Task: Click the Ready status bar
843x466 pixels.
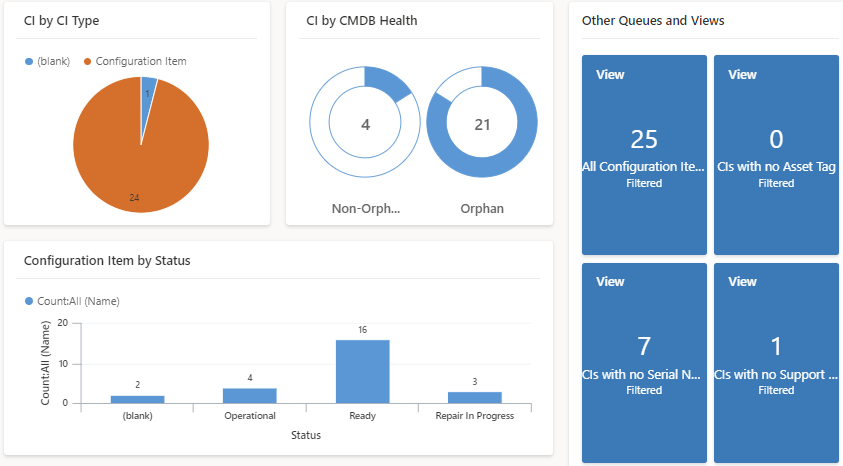Action: point(362,371)
